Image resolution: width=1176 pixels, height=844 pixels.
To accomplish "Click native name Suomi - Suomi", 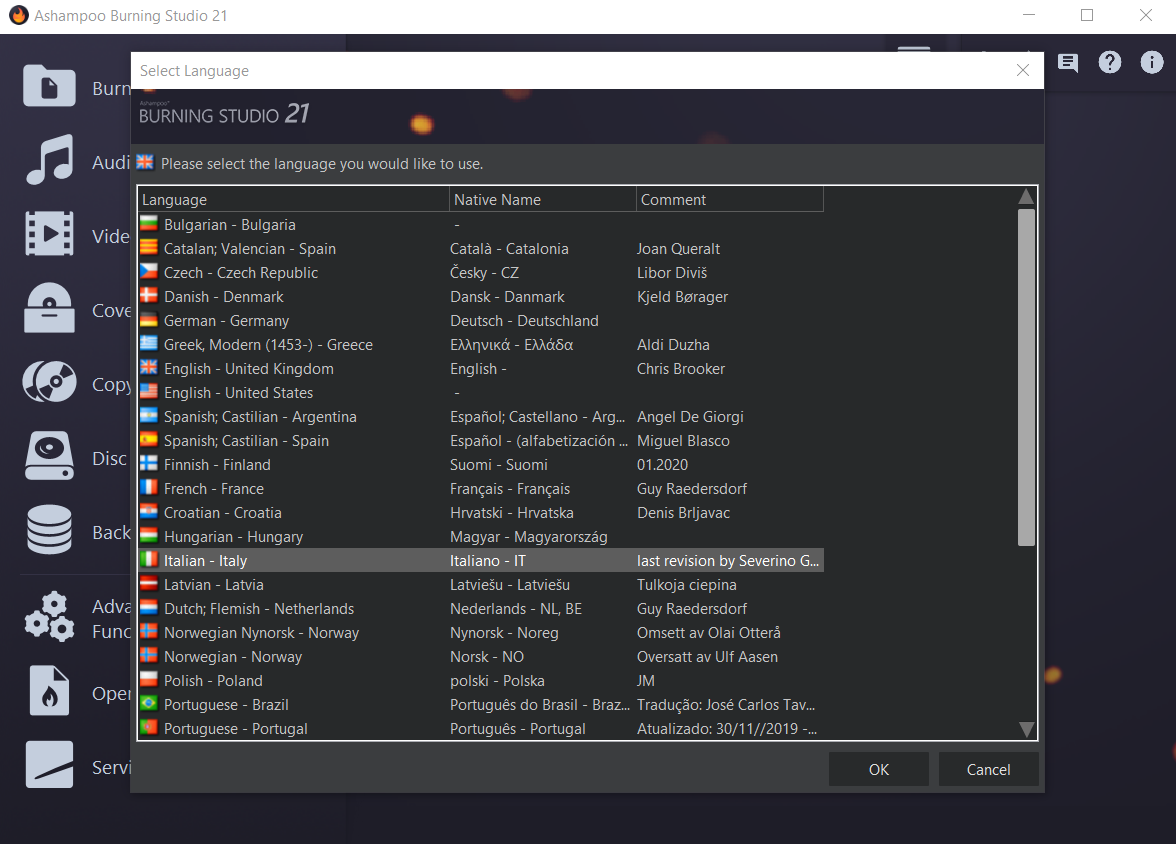I will tap(499, 464).
